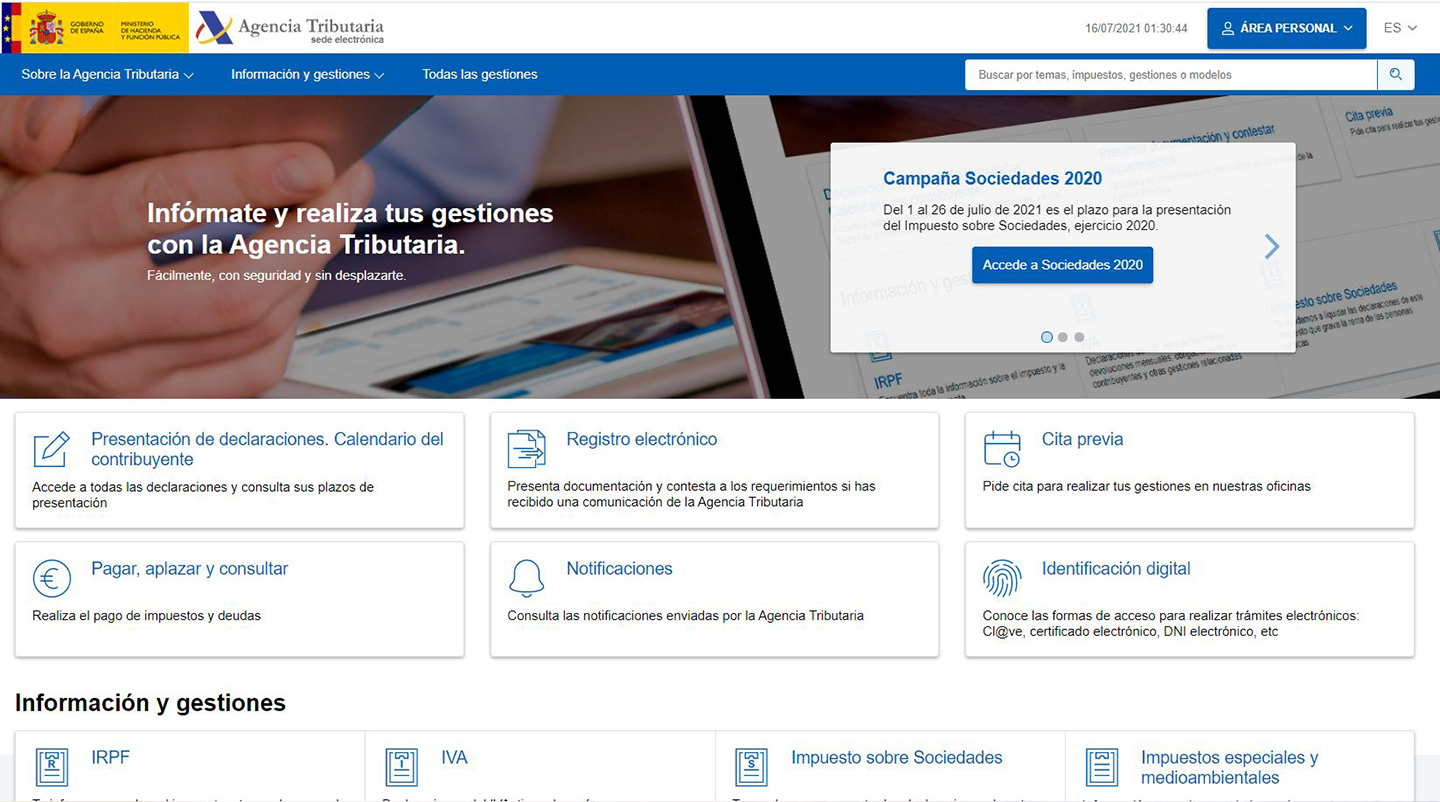Select the second carousel slide dot
The width and height of the screenshot is (1440, 802).
click(1063, 337)
